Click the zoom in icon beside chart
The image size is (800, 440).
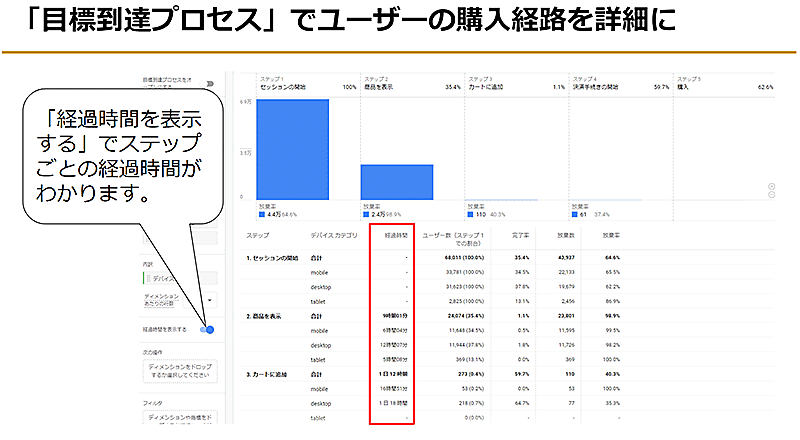770,186
